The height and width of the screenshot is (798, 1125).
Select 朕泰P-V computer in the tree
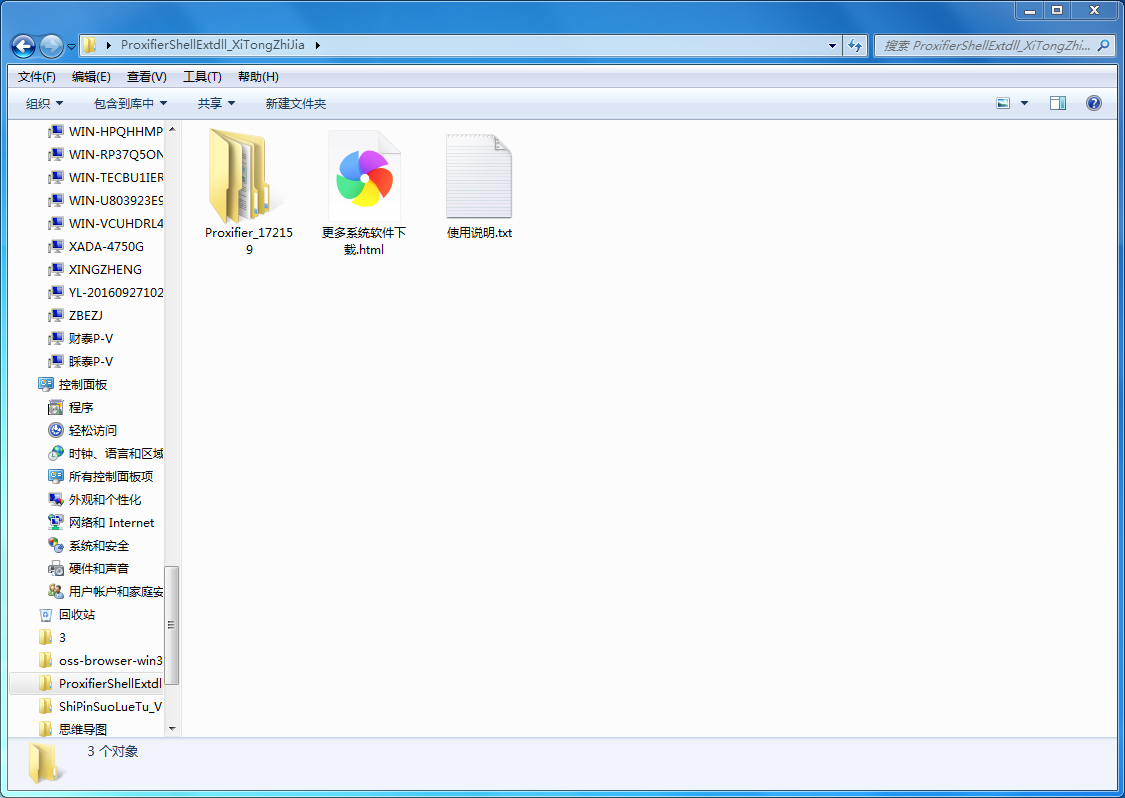80,361
